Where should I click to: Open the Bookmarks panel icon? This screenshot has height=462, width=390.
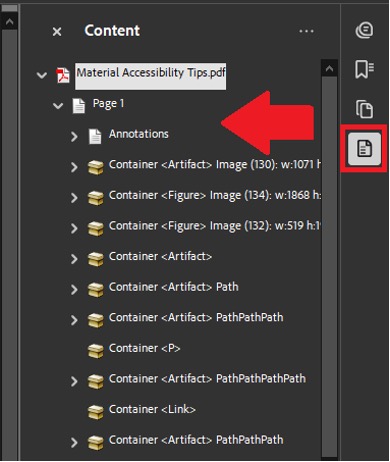coord(364,69)
